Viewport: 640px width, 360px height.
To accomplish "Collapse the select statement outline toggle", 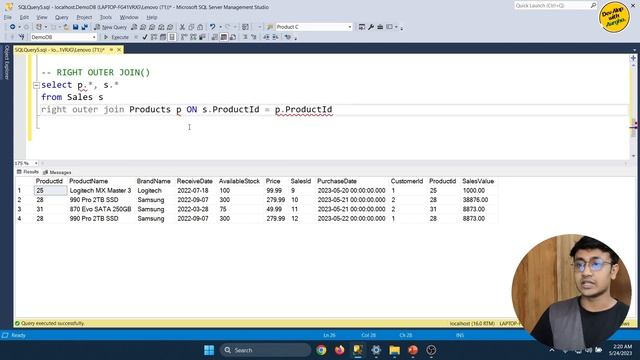I will tap(36, 85).
